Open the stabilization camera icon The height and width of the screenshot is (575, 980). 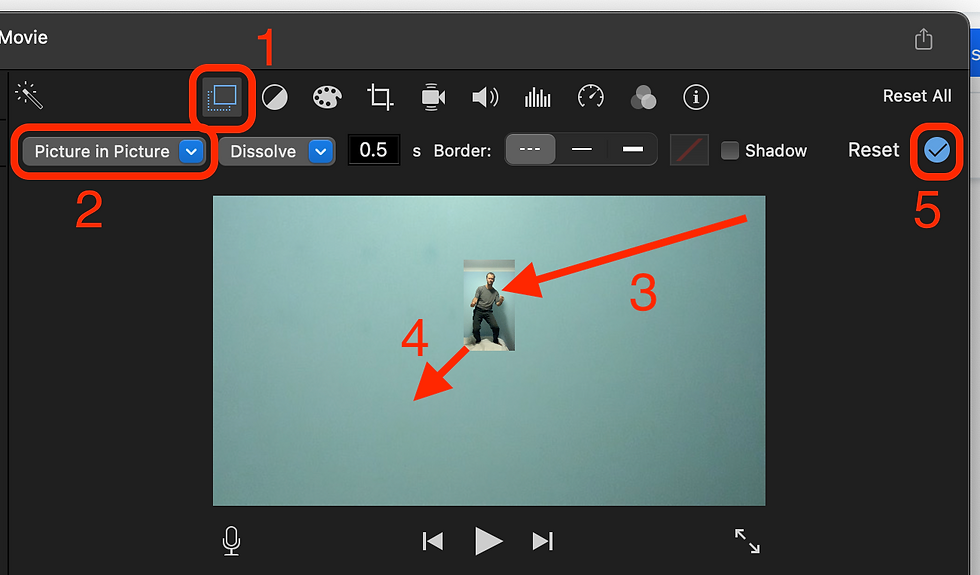coord(432,97)
